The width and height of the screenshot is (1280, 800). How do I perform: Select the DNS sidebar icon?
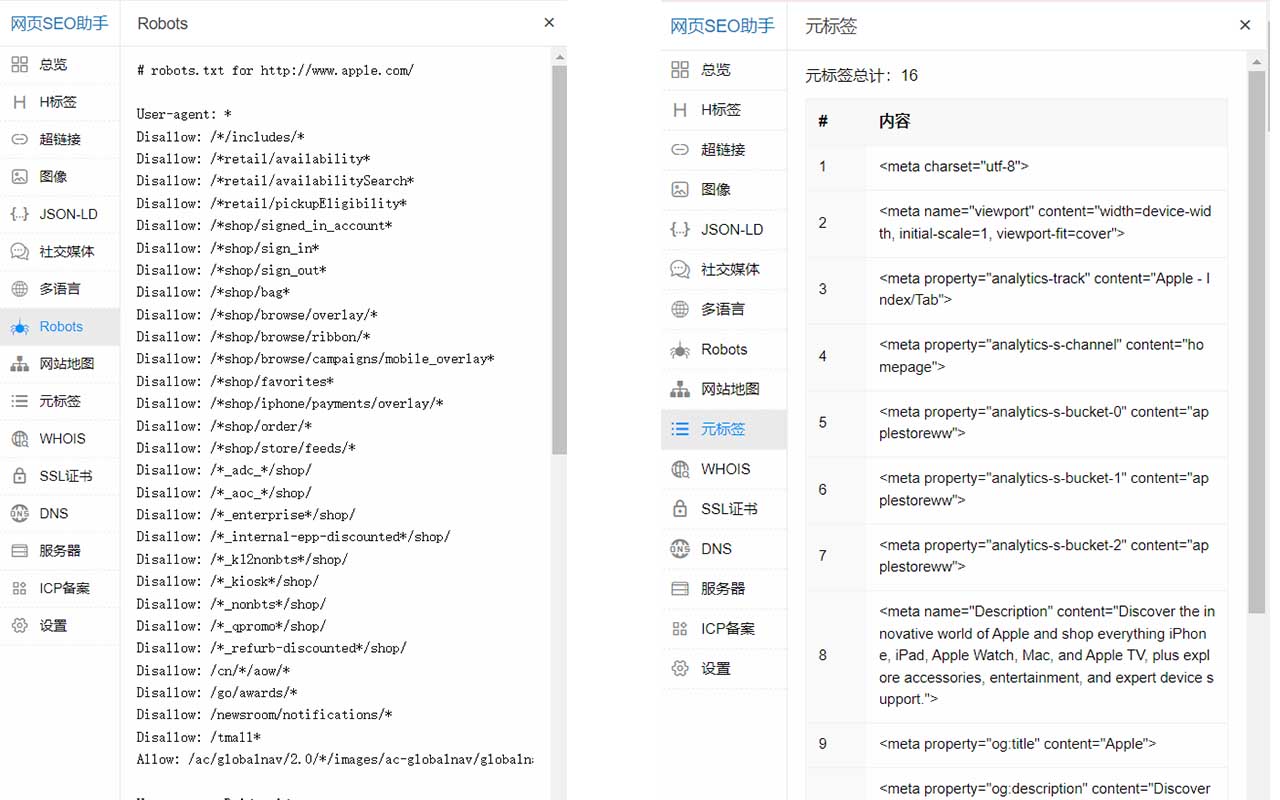pyautogui.click(x=60, y=513)
